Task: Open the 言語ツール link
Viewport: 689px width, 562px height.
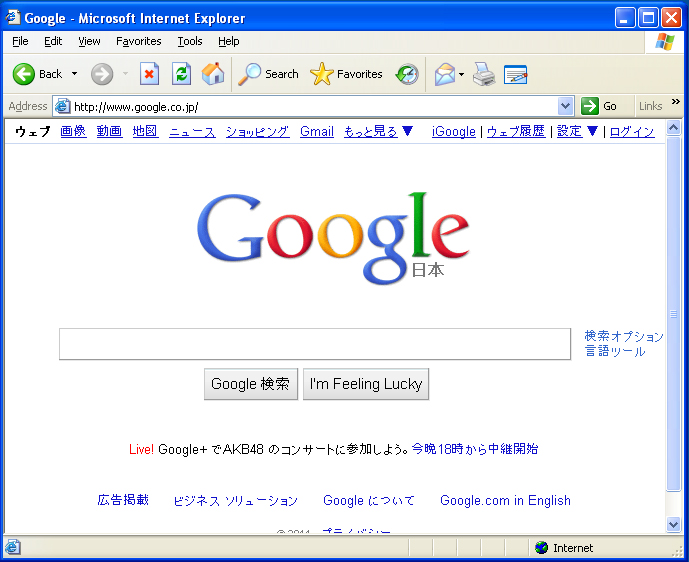Action: click(x=615, y=351)
